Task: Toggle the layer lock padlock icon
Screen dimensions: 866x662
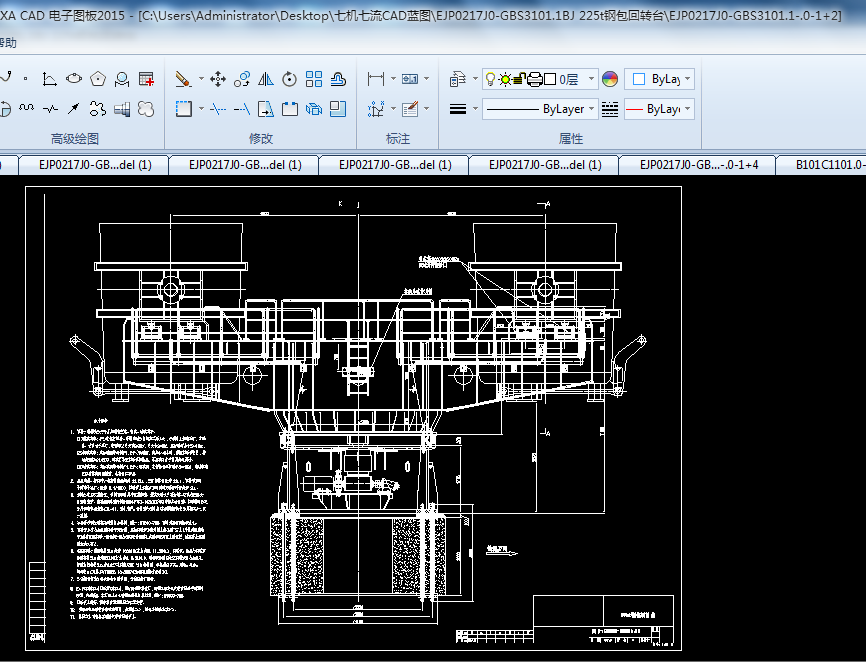Action: (x=520, y=79)
